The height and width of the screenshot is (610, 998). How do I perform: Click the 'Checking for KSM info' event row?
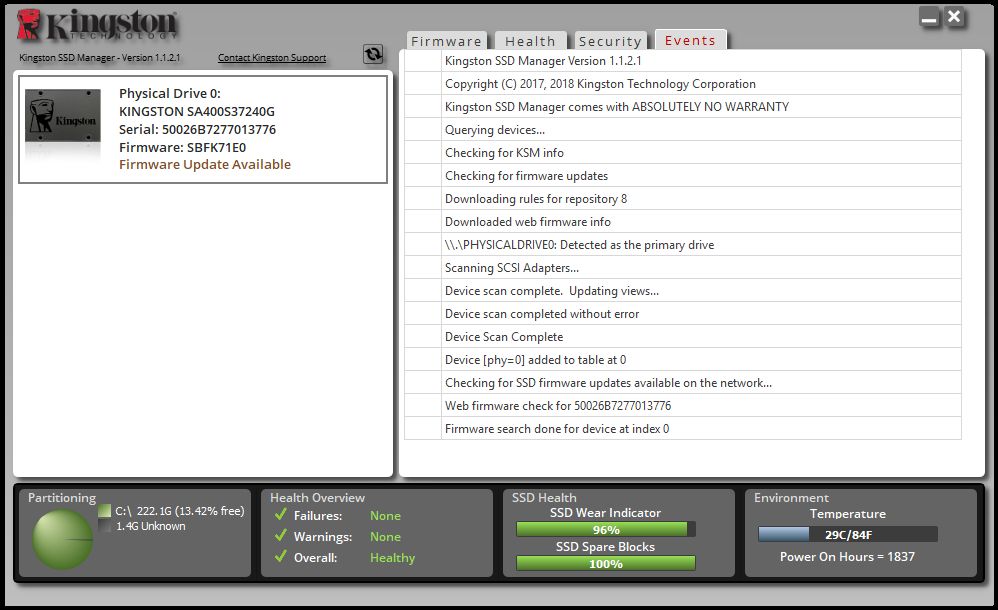pyautogui.click(x=682, y=152)
